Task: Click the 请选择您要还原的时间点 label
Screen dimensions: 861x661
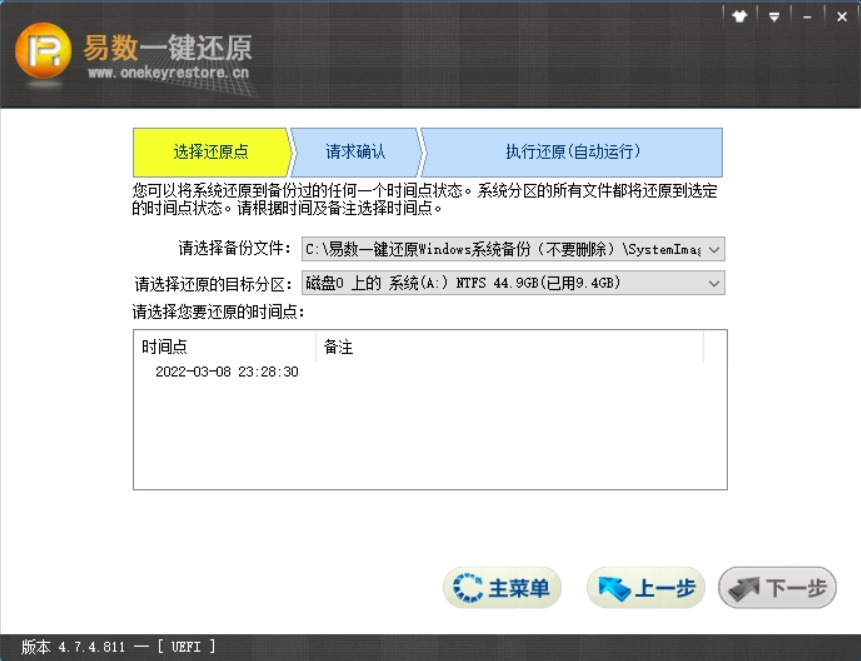Action: 219,312
